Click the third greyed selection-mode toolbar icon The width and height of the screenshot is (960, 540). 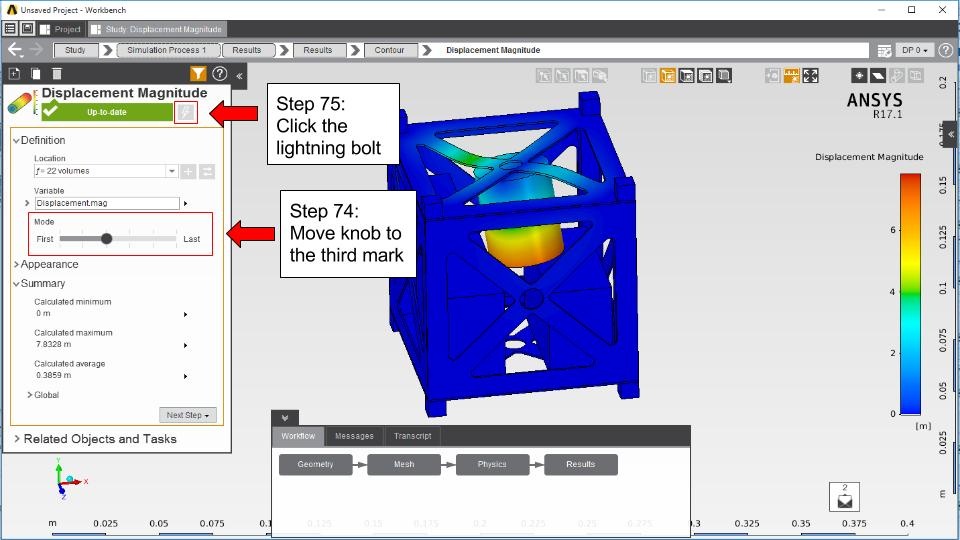581,76
